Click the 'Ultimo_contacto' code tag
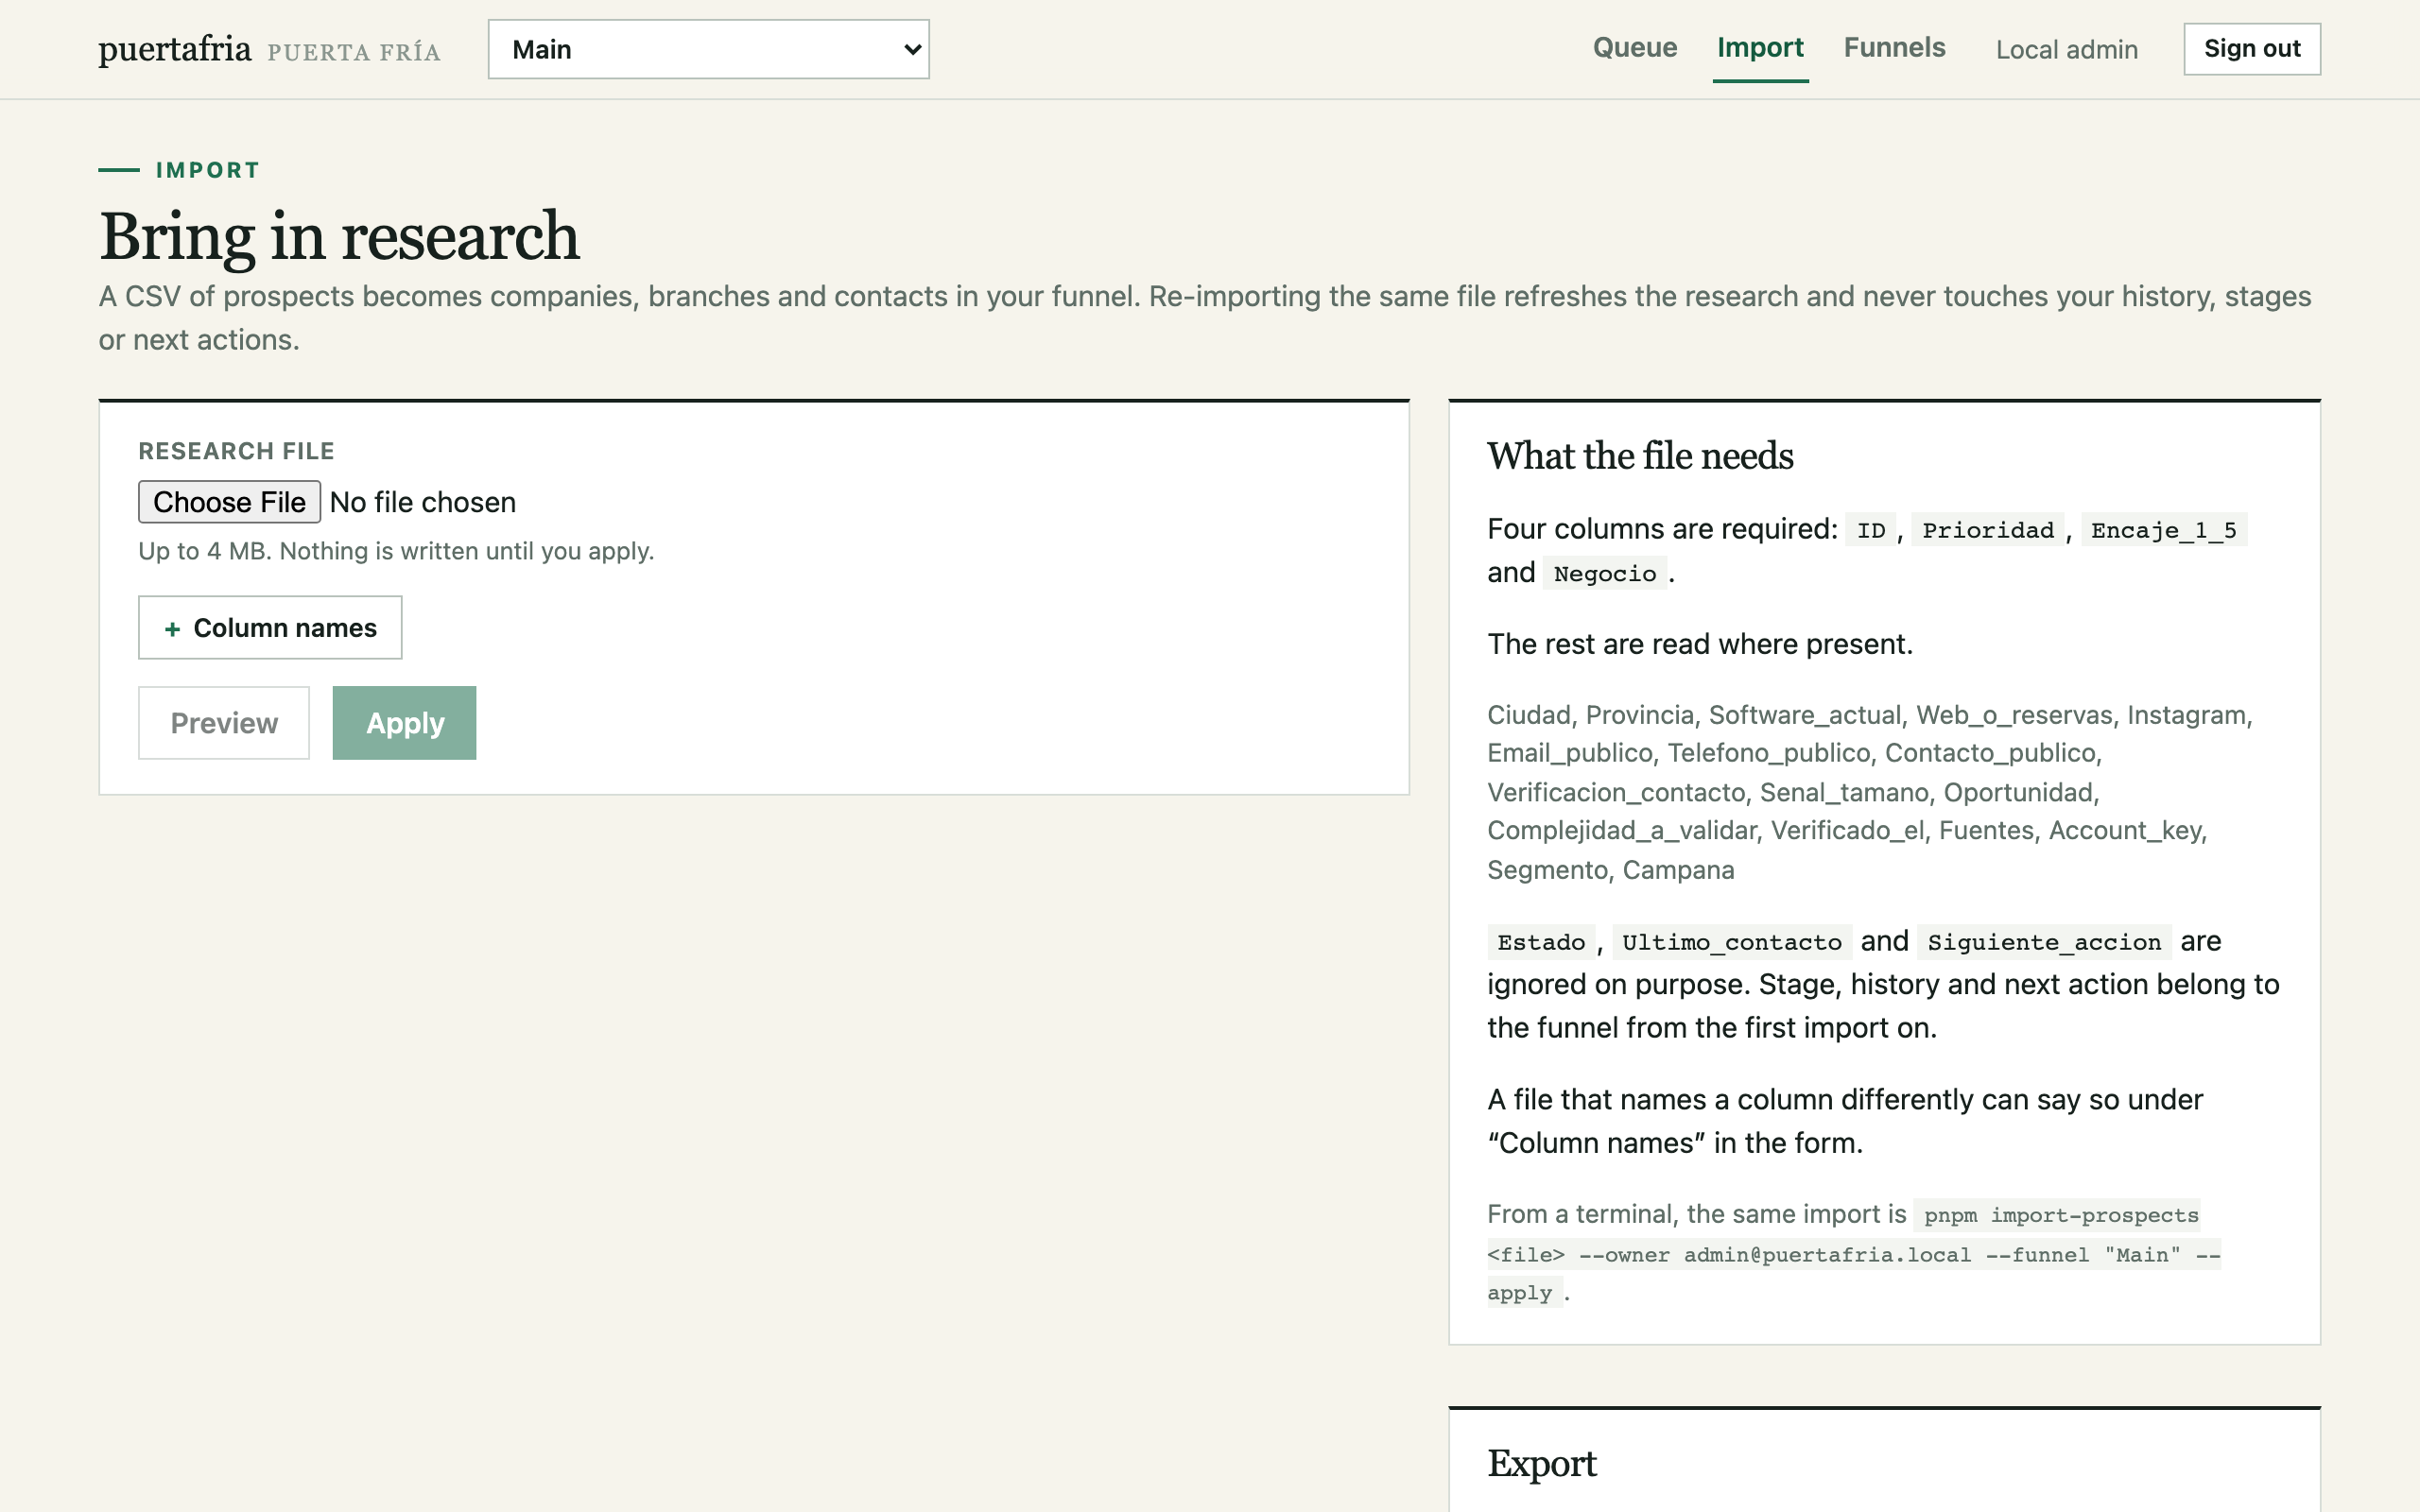 (1731, 942)
